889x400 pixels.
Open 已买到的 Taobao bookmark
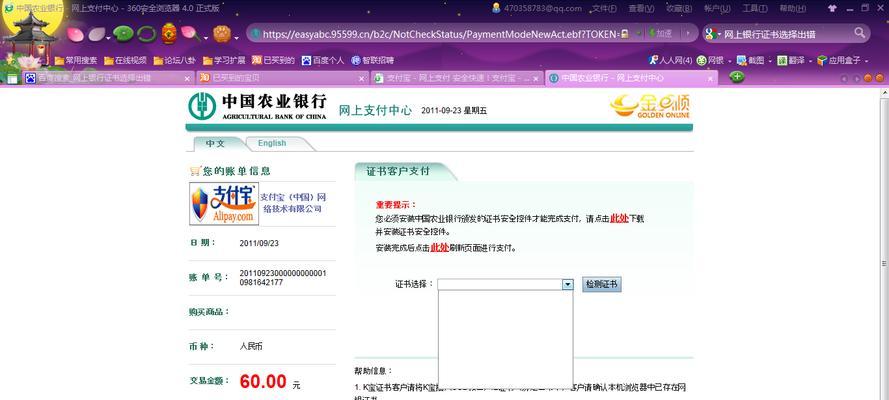[273, 60]
